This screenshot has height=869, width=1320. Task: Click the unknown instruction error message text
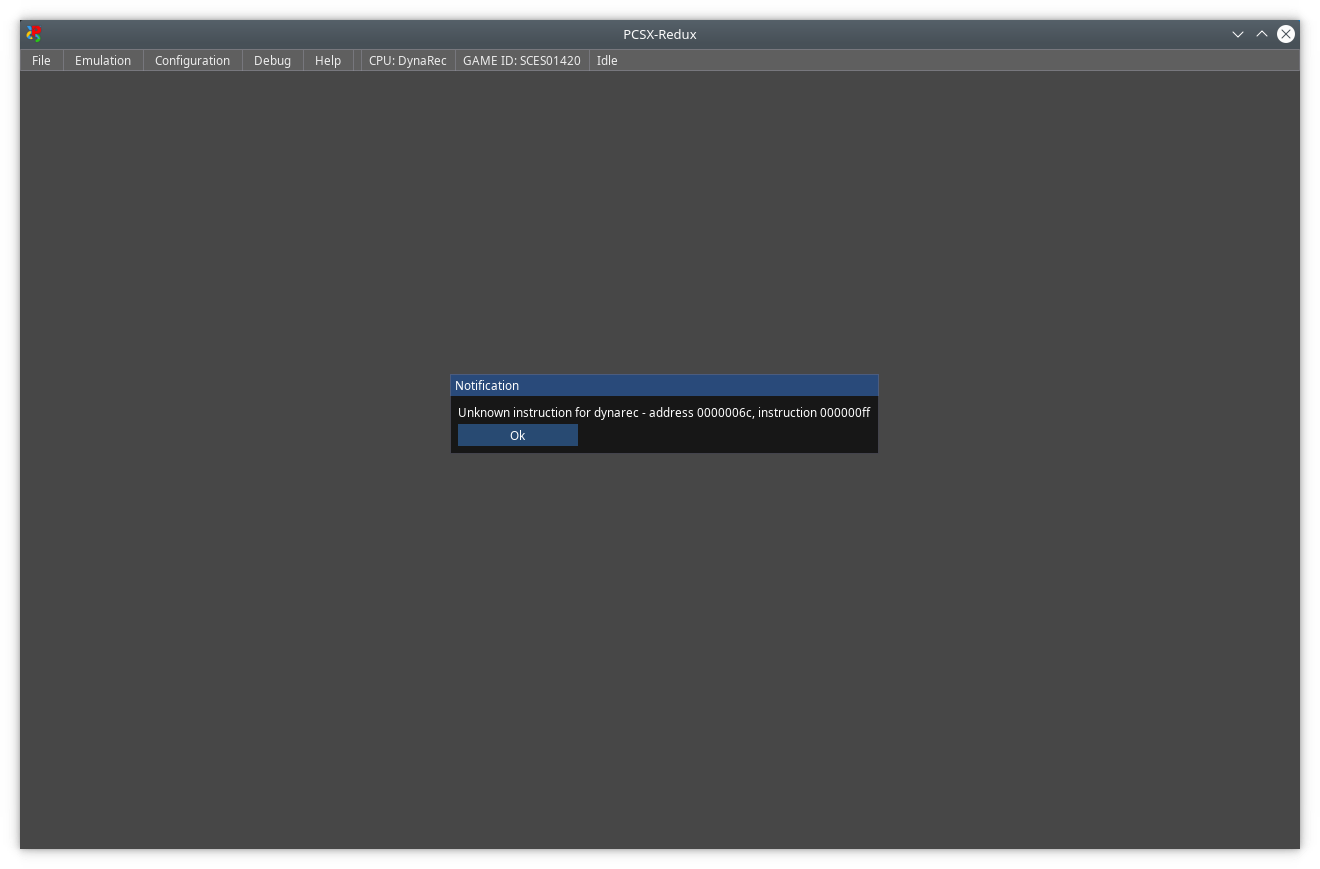(663, 412)
